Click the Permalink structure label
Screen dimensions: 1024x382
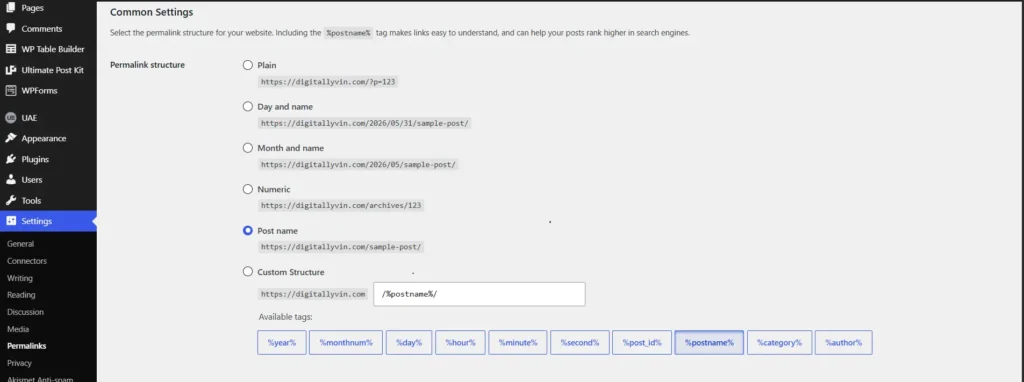click(x=148, y=65)
